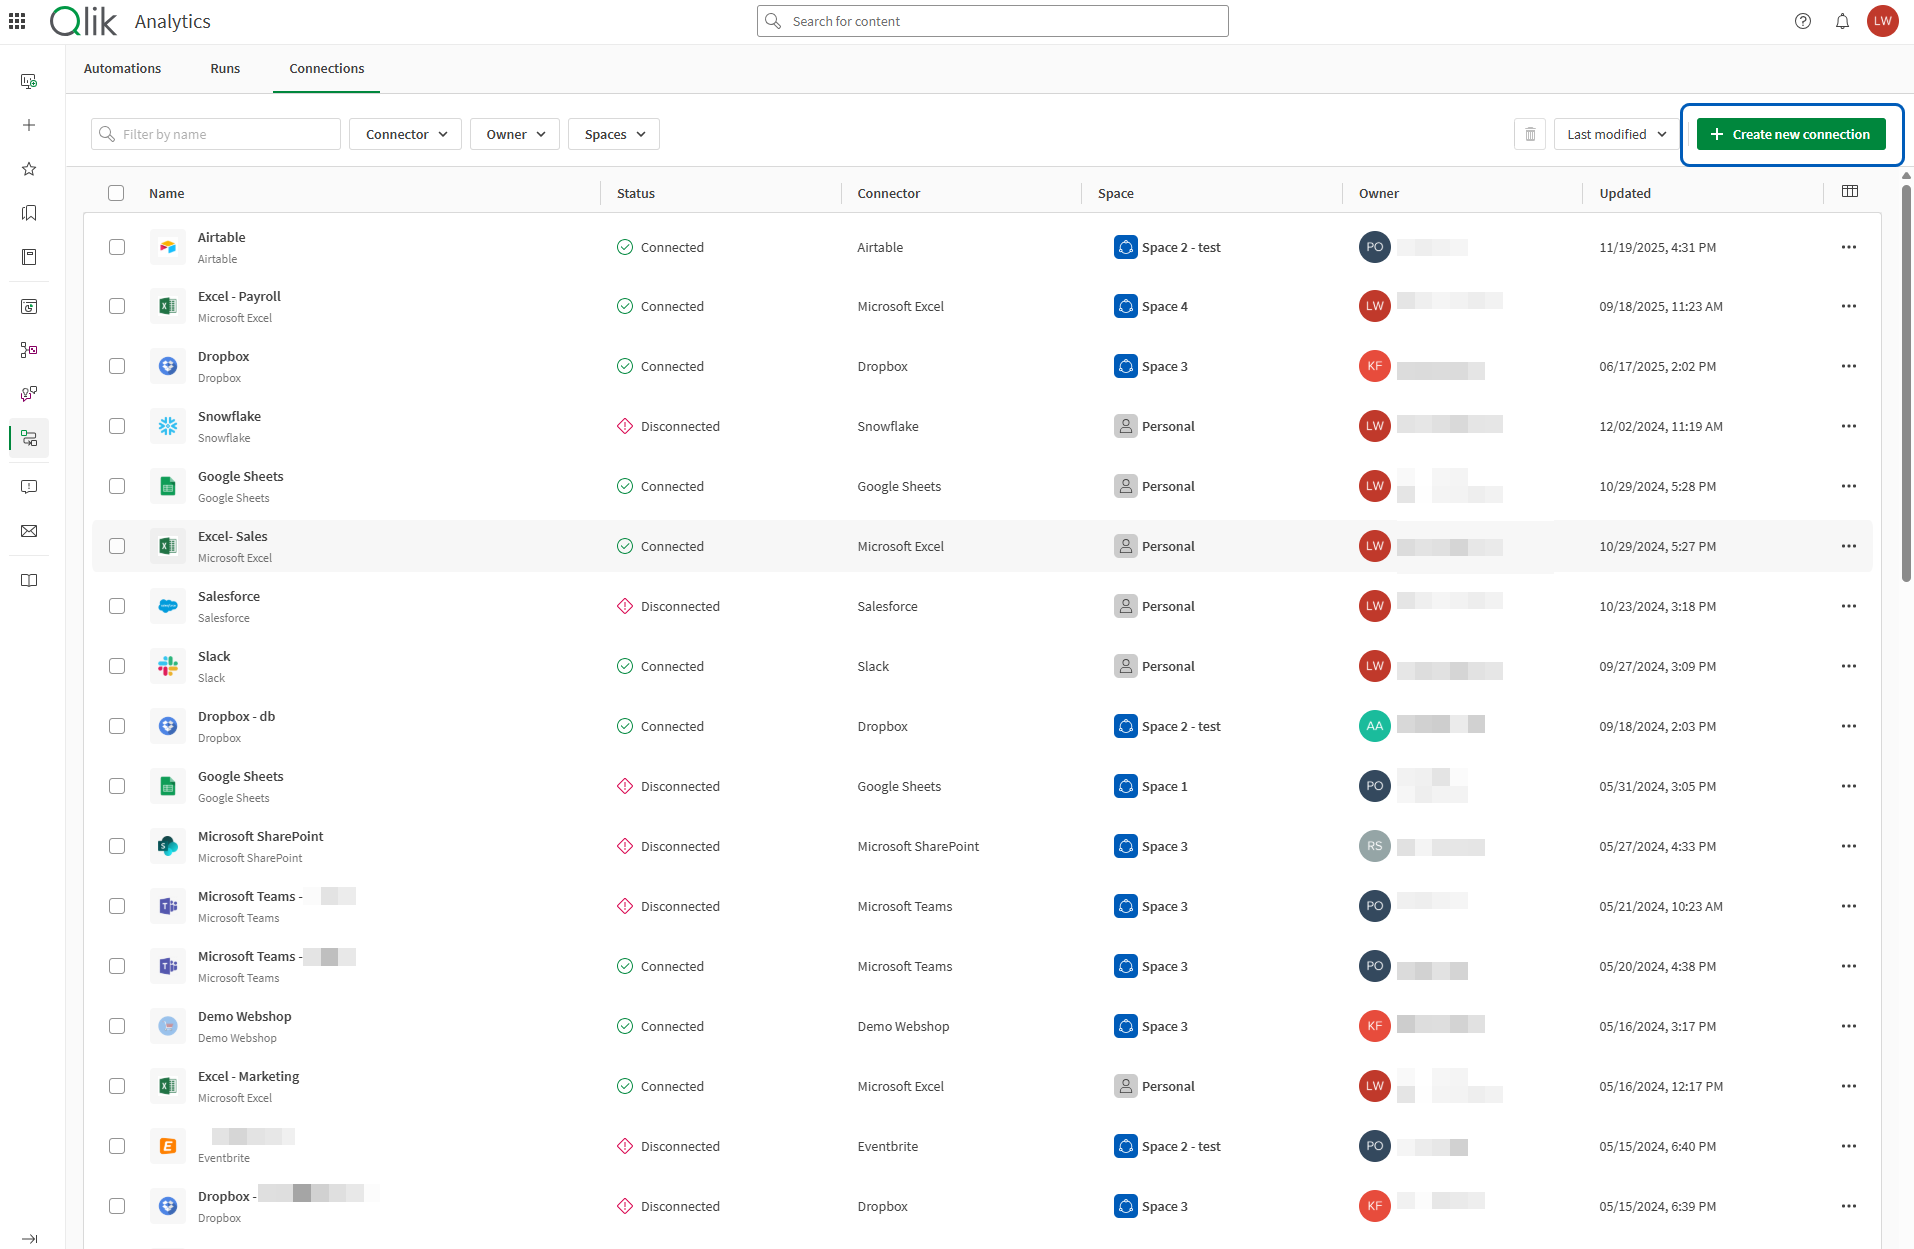1914x1249 pixels.
Task: Check the Snowflake row checkbox
Action: (117, 426)
